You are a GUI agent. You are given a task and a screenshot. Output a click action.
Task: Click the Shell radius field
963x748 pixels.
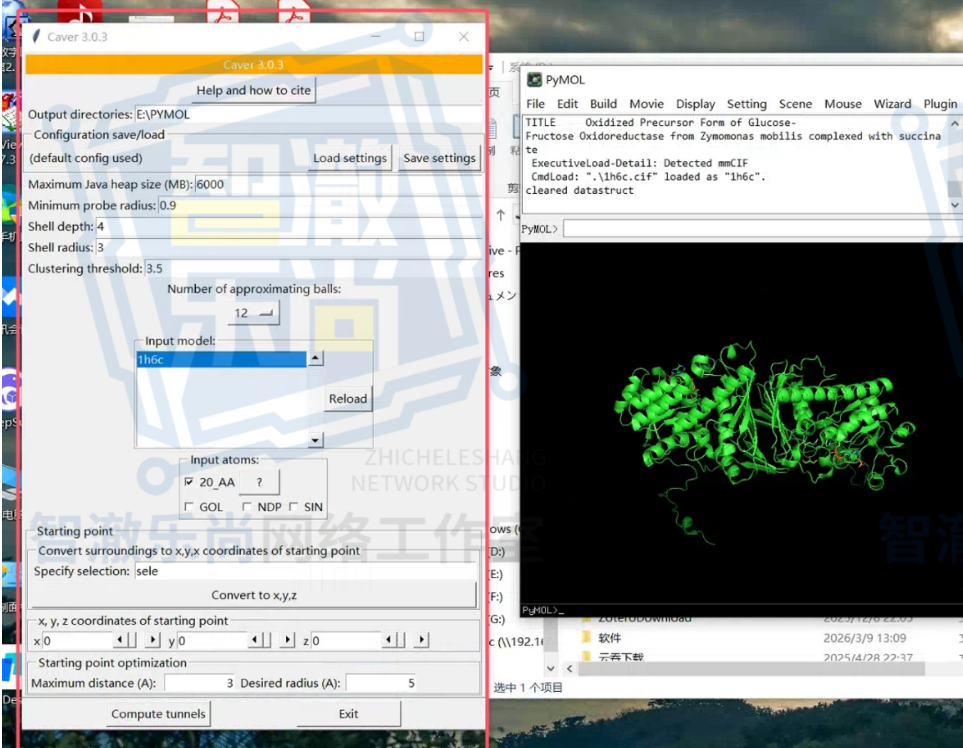[x=289, y=247]
